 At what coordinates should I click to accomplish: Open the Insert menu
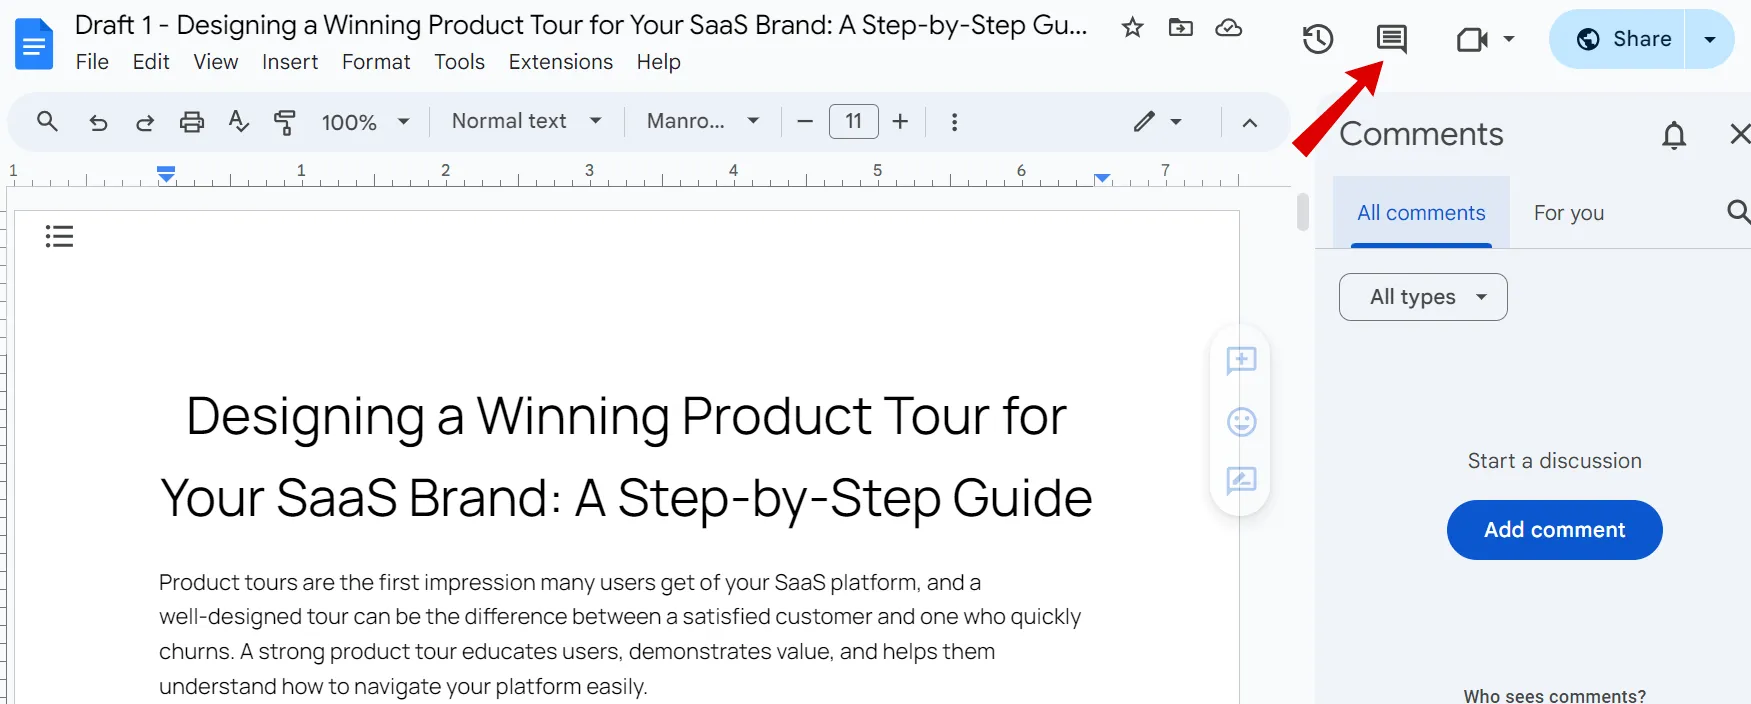[x=290, y=62]
